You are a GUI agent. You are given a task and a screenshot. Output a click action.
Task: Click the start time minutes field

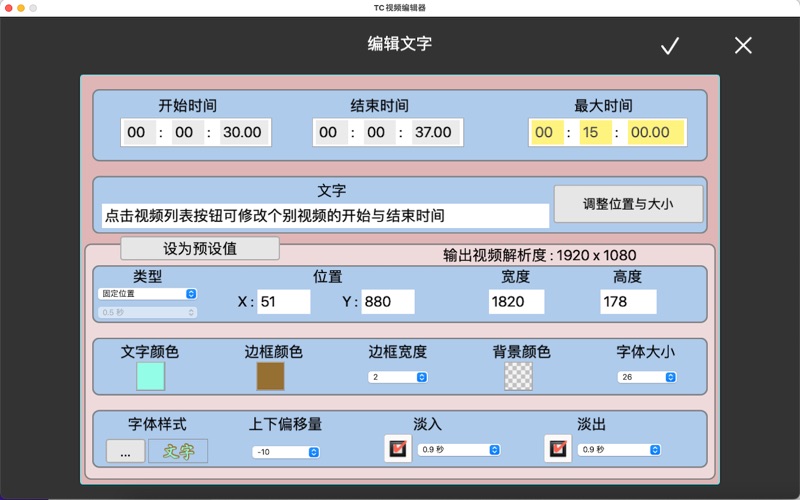(x=187, y=132)
